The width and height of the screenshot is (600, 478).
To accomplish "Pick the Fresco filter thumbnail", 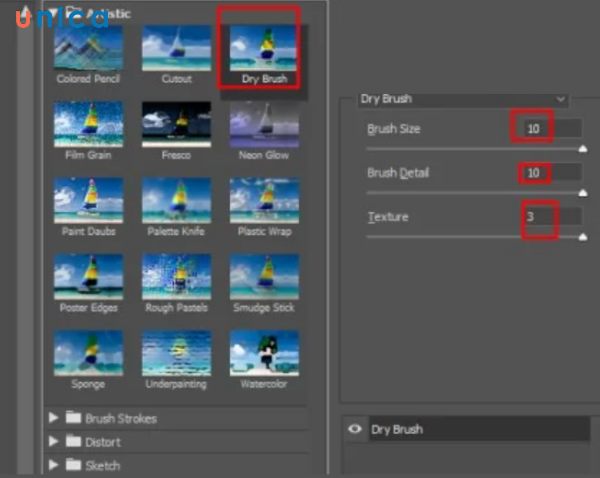I will point(176,124).
